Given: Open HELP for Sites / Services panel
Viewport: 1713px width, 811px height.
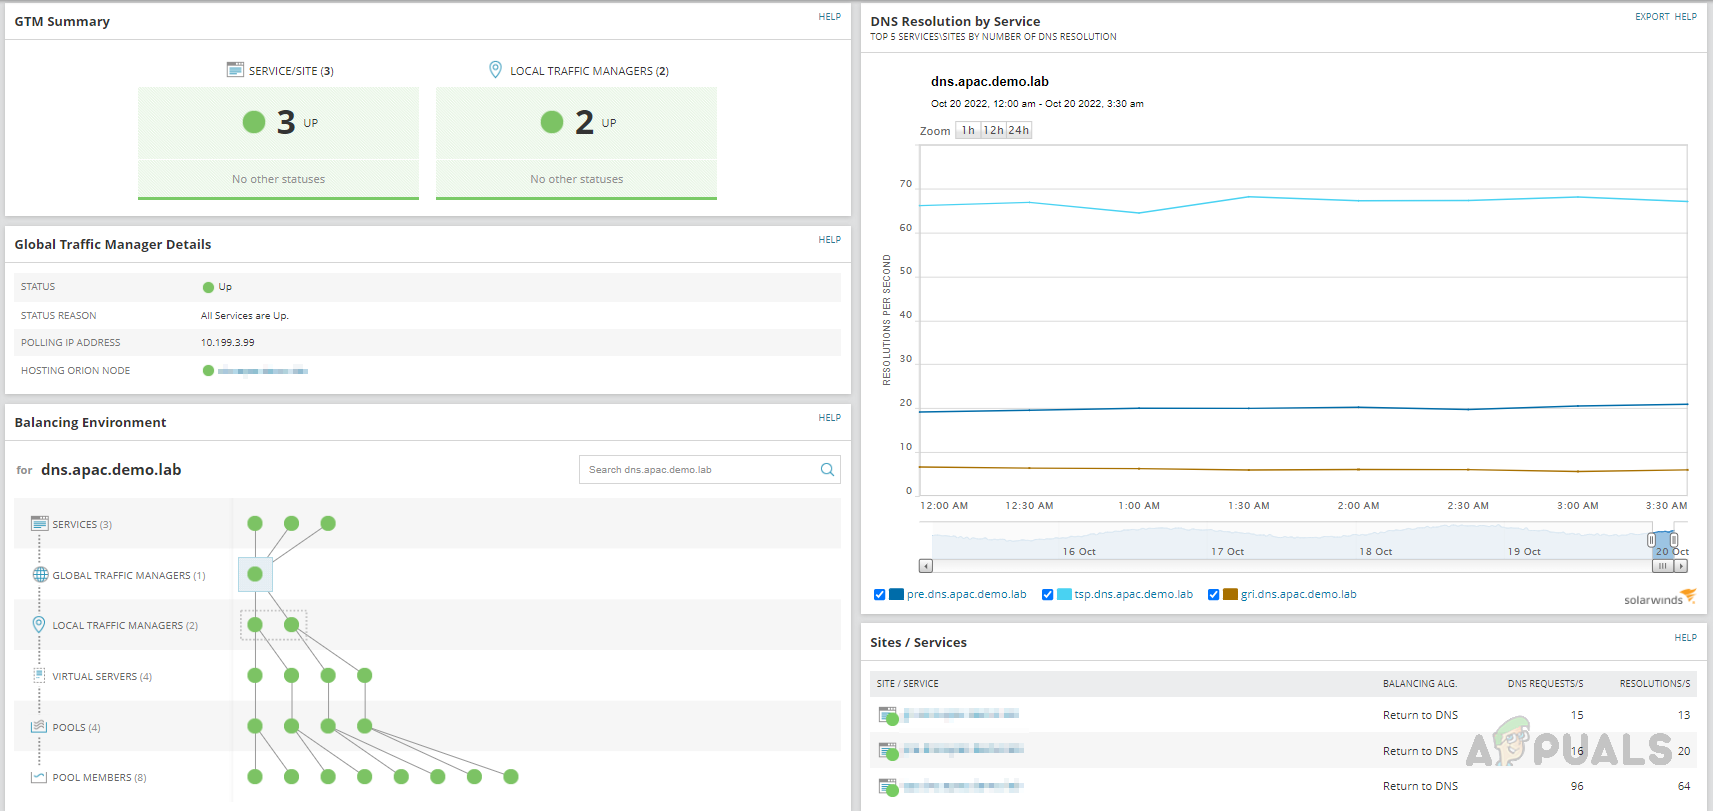Looking at the screenshot, I should tap(1685, 638).
